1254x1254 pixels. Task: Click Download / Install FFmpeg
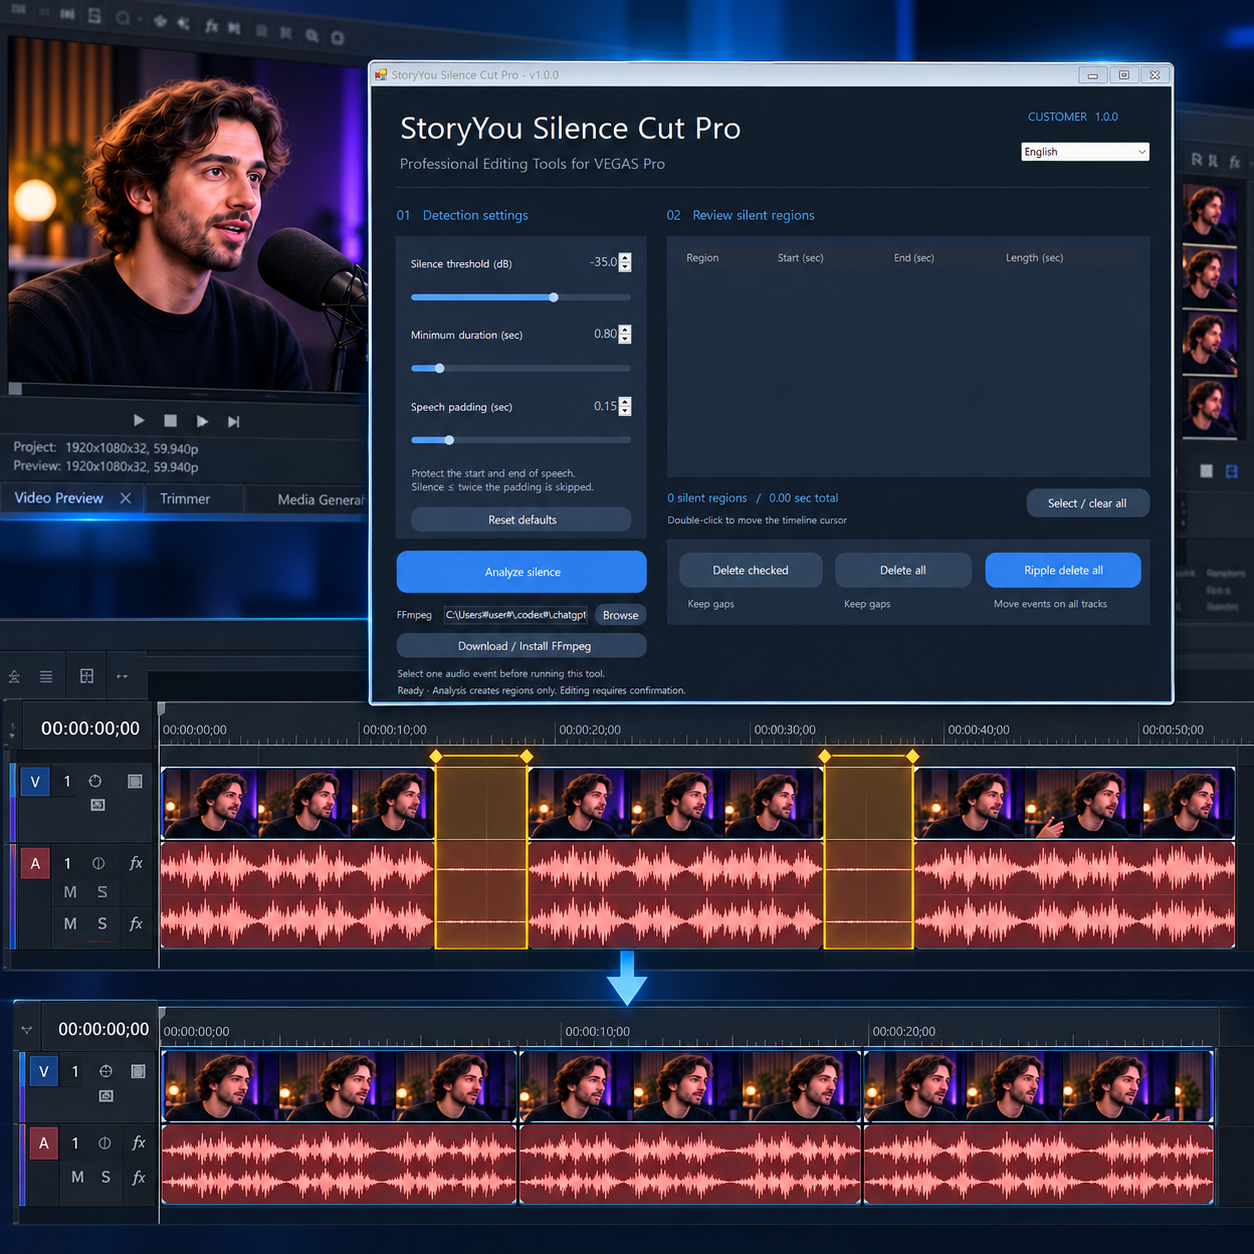[x=521, y=646]
